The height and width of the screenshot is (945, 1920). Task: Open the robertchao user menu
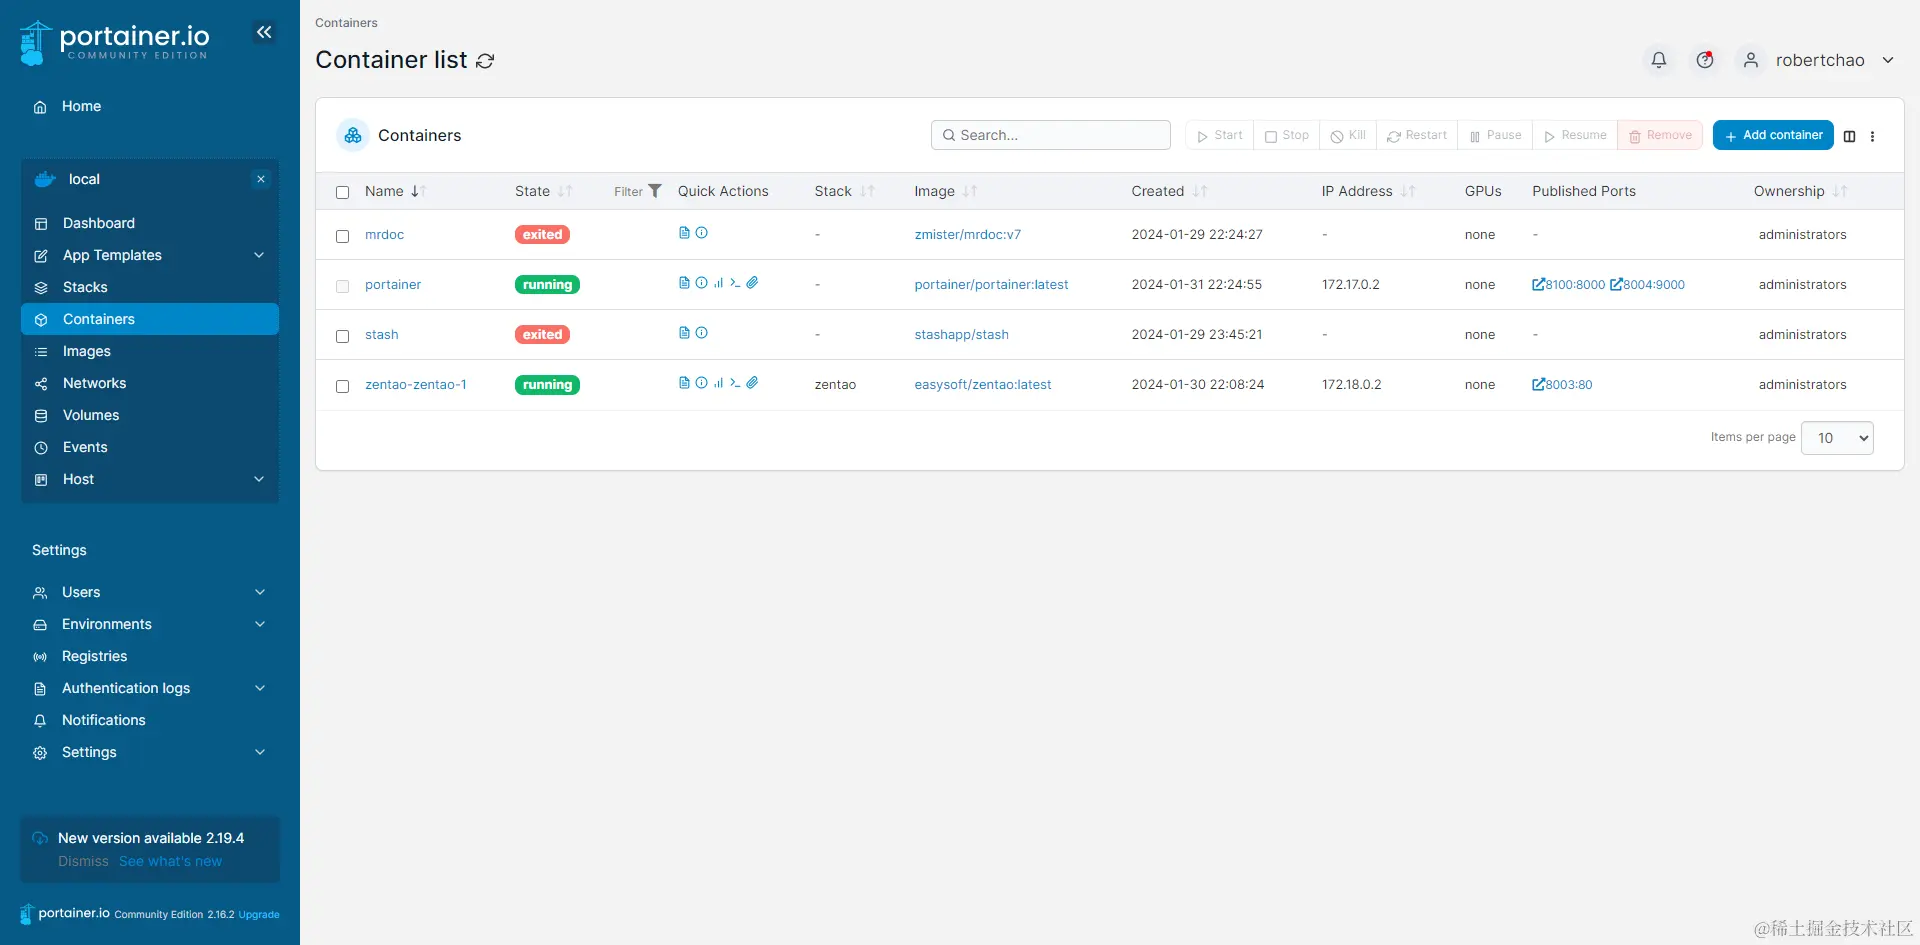pyautogui.click(x=1818, y=60)
